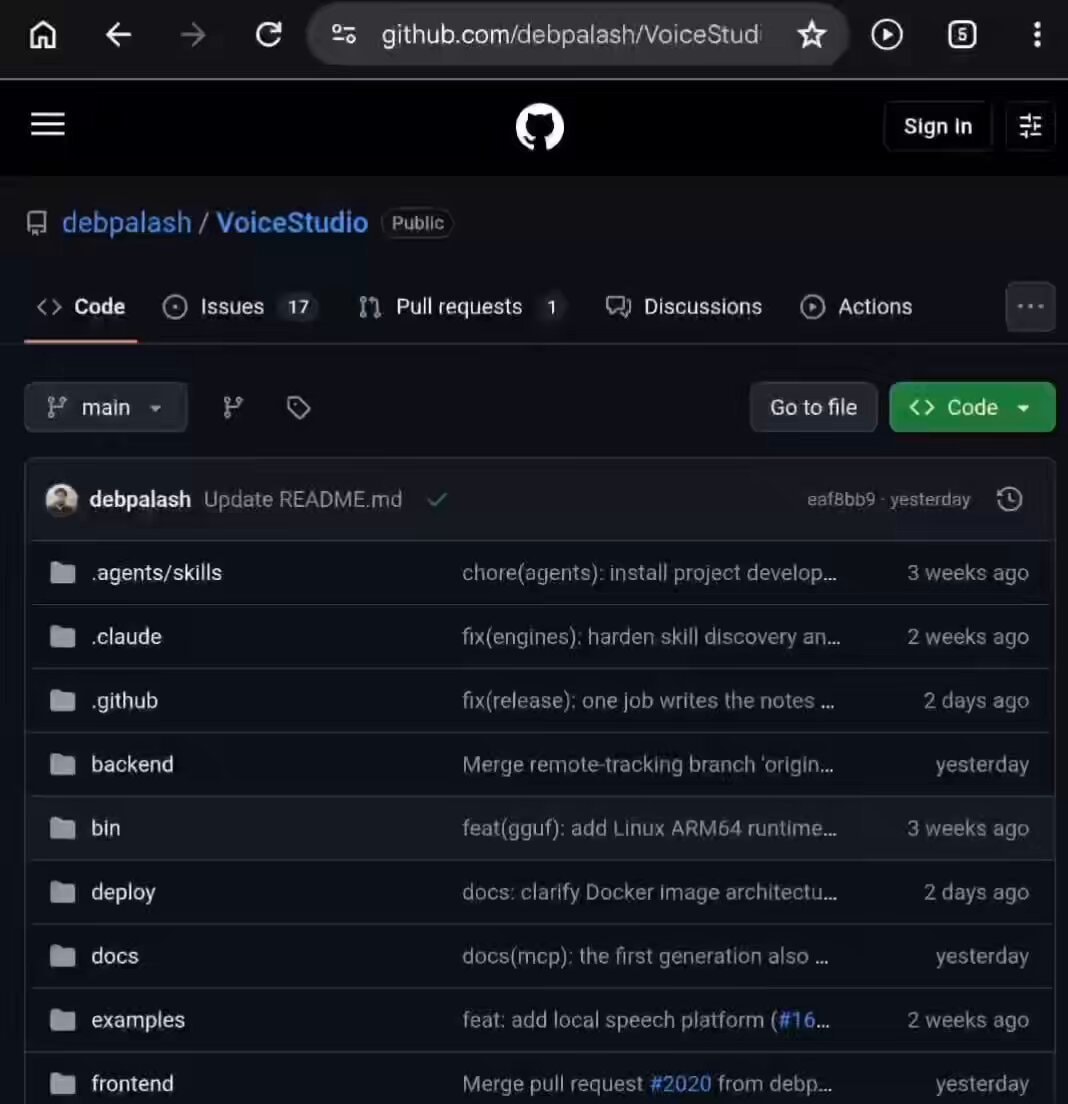
Task: Open commit hash eaf8bb9
Action: coord(841,499)
